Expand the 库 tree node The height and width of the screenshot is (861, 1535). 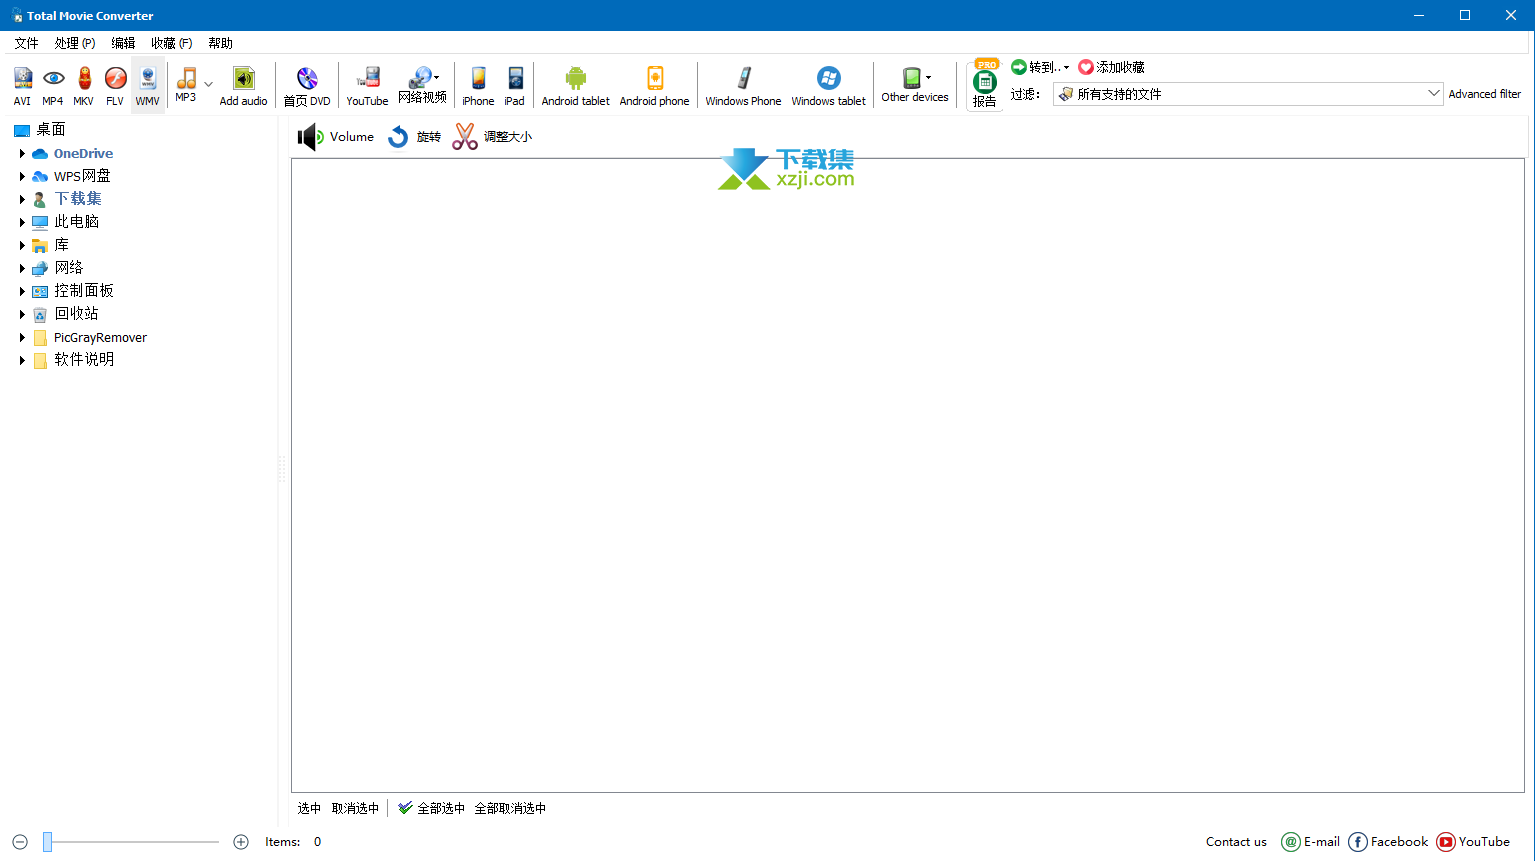click(x=22, y=245)
